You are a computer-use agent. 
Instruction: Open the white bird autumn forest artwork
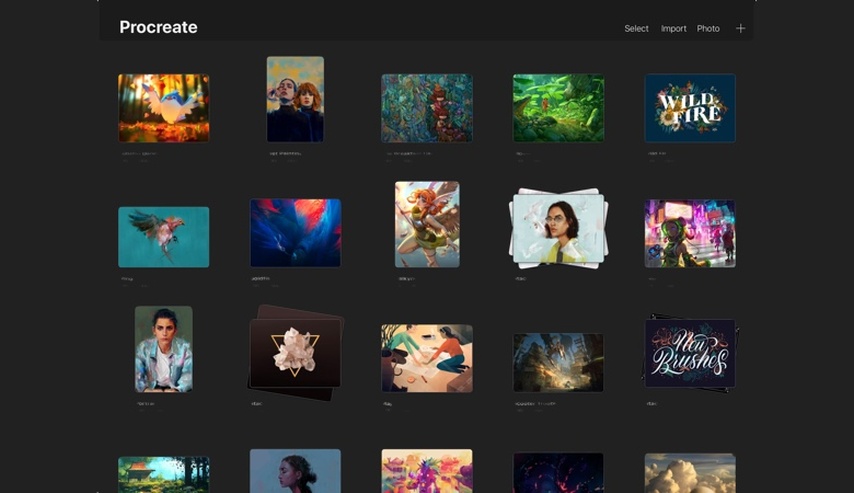(163, 108)
